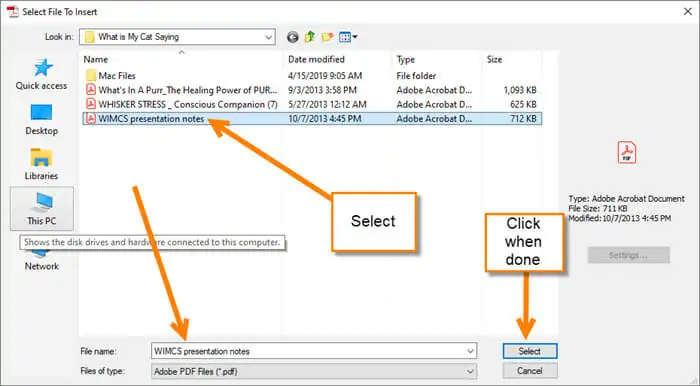Close the Select File To Insert dialog
This screenshot has width=700, height=386.
[688, 12]
